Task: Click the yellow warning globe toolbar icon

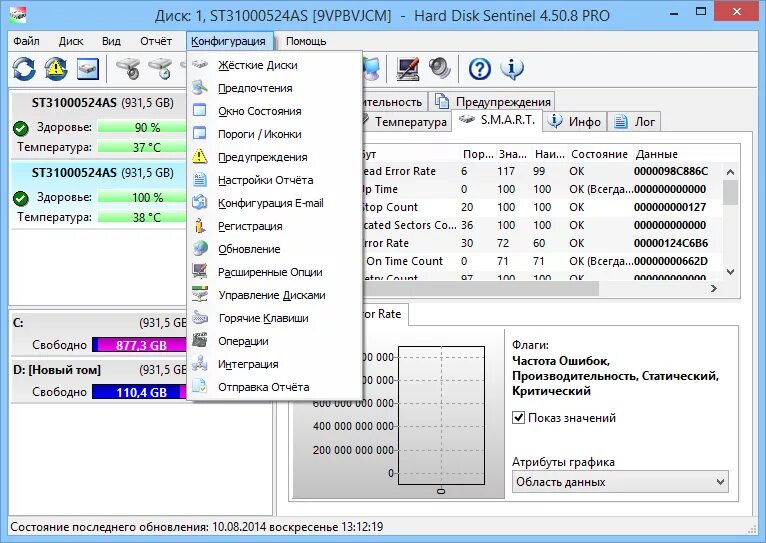Action: coord(56,69)
